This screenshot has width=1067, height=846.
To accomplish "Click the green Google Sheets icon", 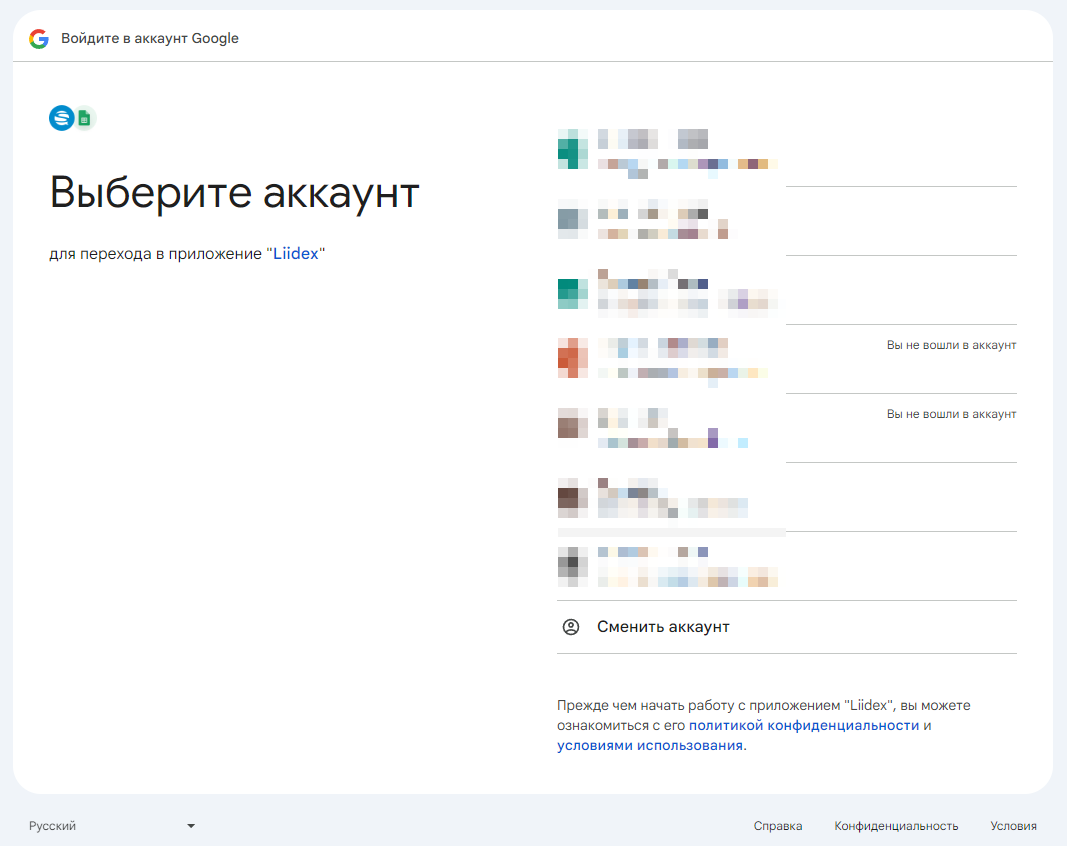I will [x=85, y=118].
